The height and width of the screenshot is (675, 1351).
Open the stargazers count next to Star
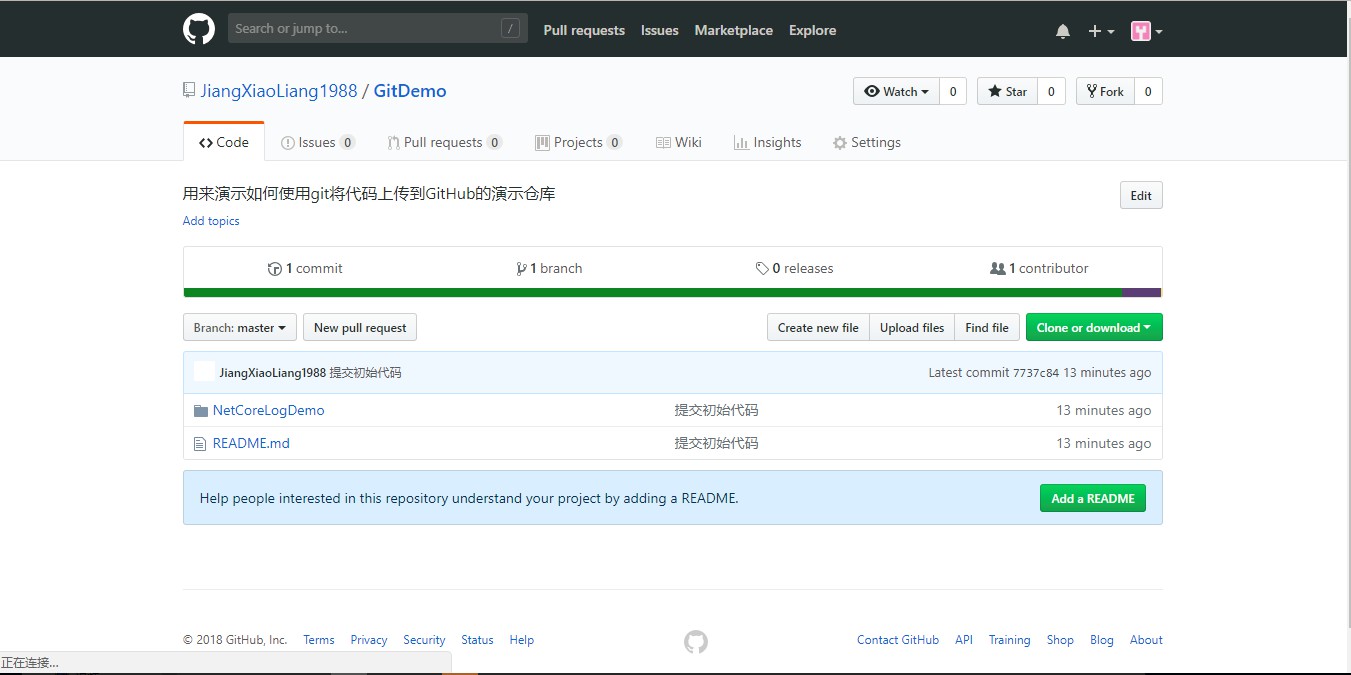tap(1051, 91)
